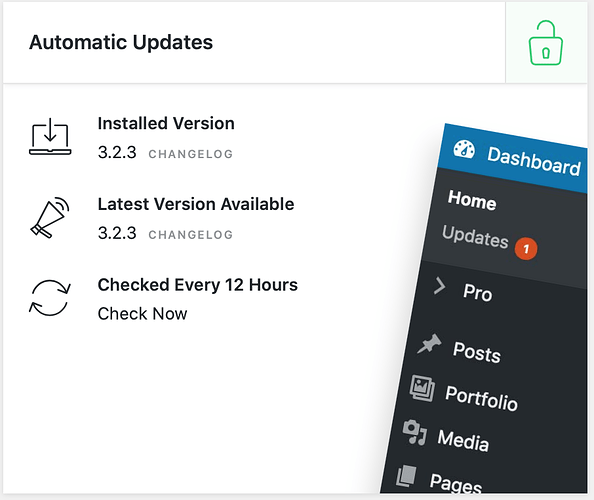Click the megaphone announcement icon
The image size is (594, 500).
pyautogui.click(x=50, y=217)
